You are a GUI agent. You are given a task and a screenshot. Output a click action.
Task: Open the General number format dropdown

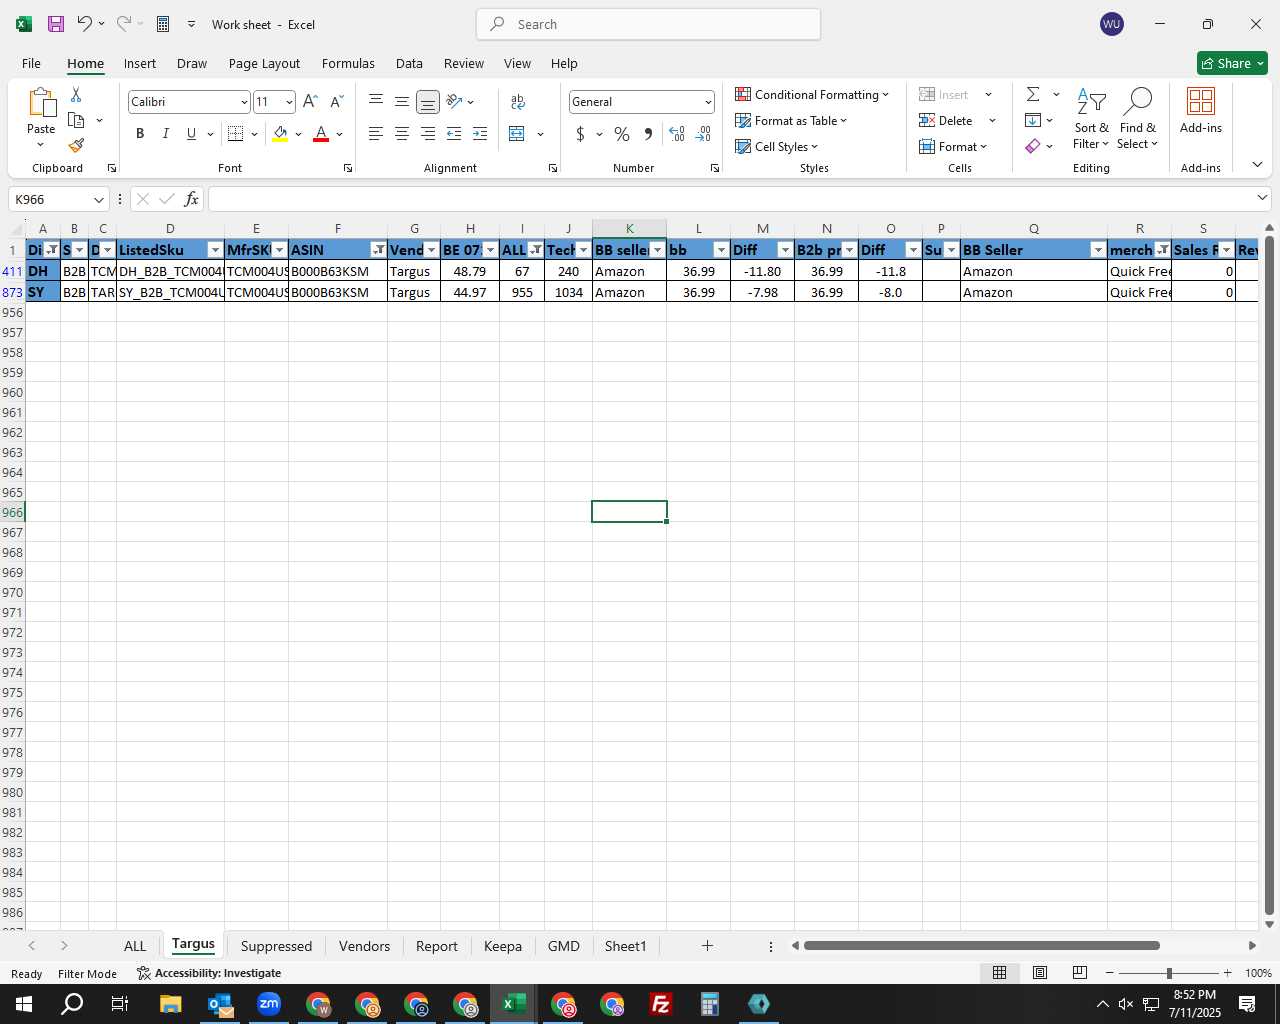708,102
